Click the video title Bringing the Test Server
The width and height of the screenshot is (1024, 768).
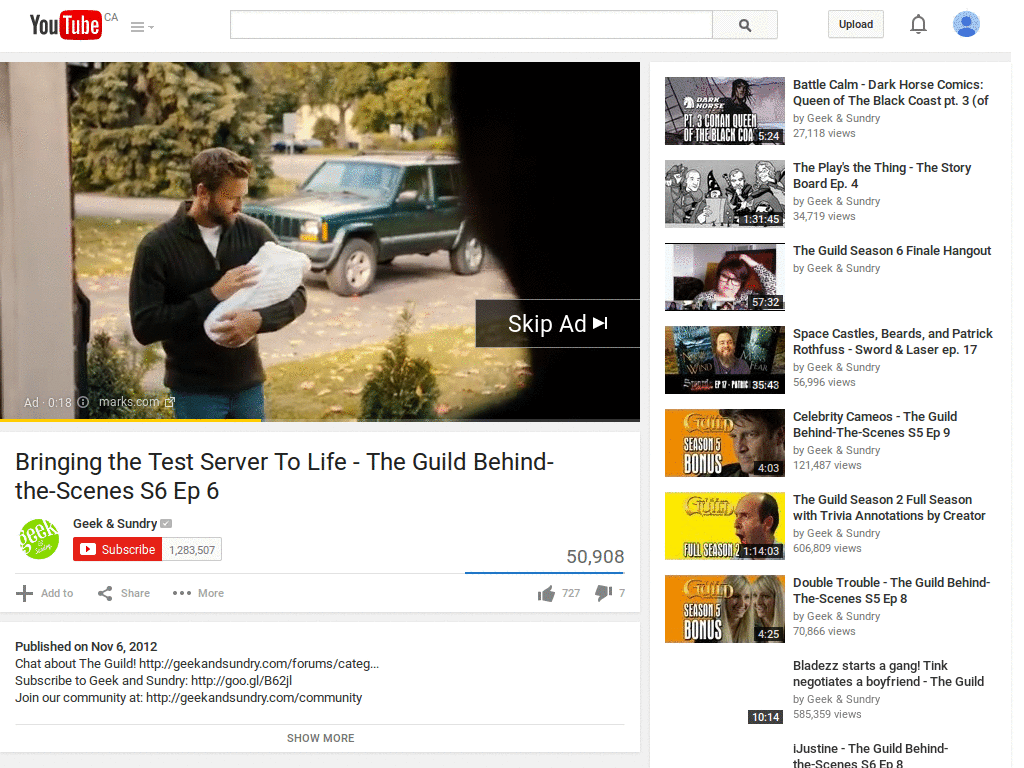(285, 476)
